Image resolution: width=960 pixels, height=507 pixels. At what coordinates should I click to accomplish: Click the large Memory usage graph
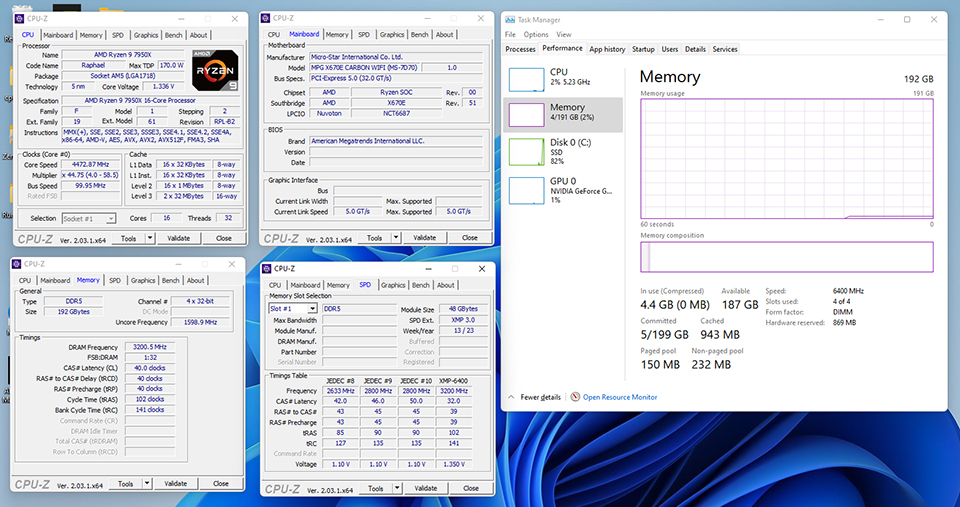click(x=787, y=158)
